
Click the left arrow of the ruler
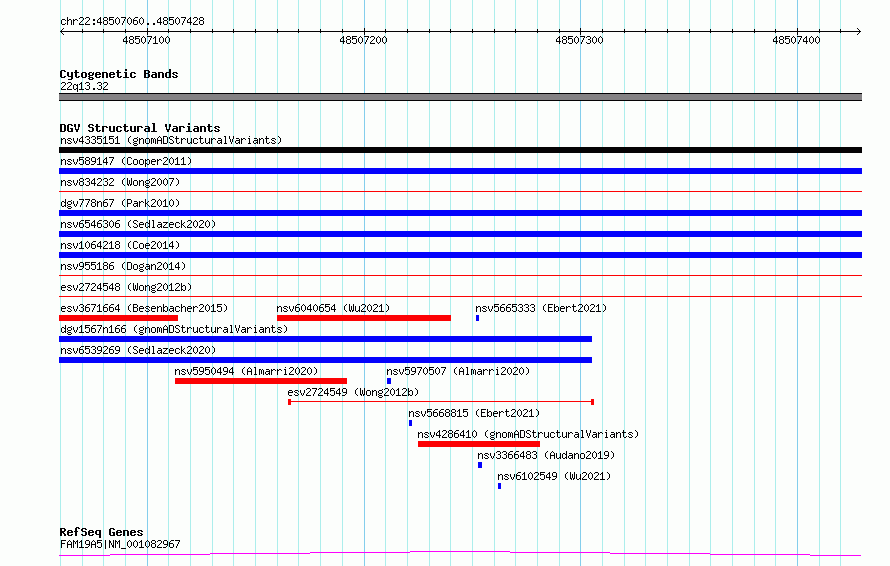(62, 32)
